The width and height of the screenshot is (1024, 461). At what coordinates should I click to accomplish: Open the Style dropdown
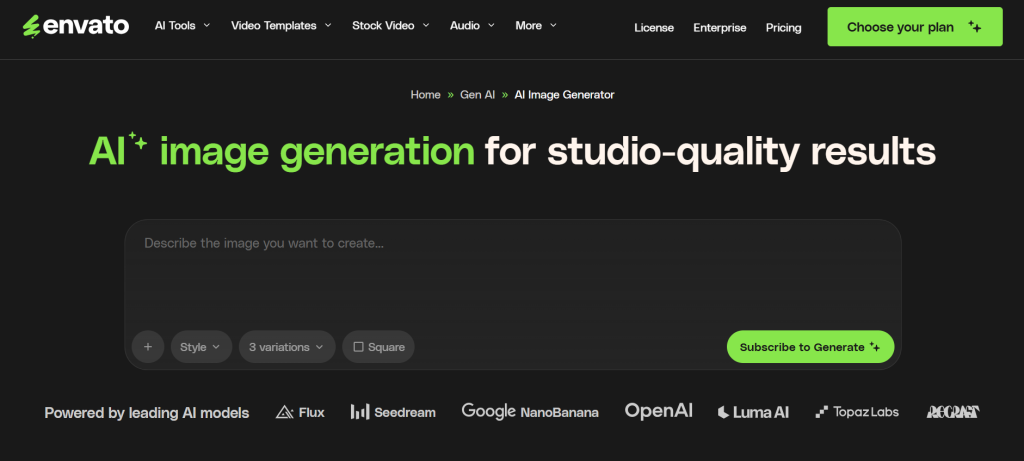pyautogui.click(x=201, y=347)
